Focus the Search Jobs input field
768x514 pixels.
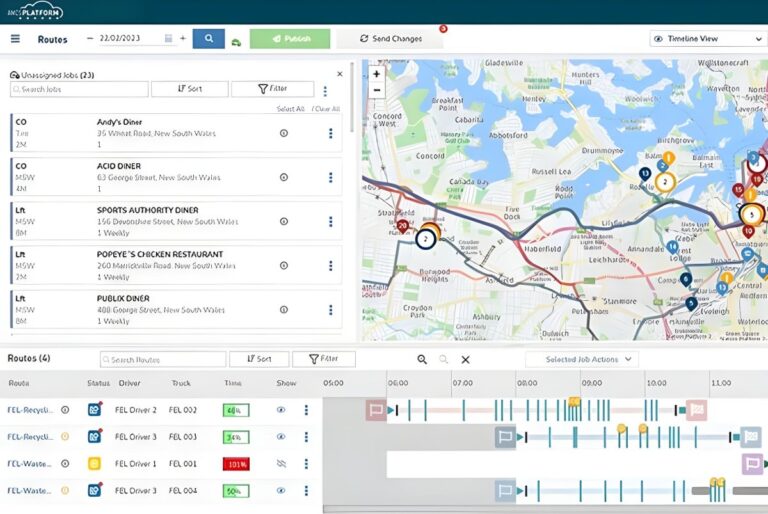79,89
